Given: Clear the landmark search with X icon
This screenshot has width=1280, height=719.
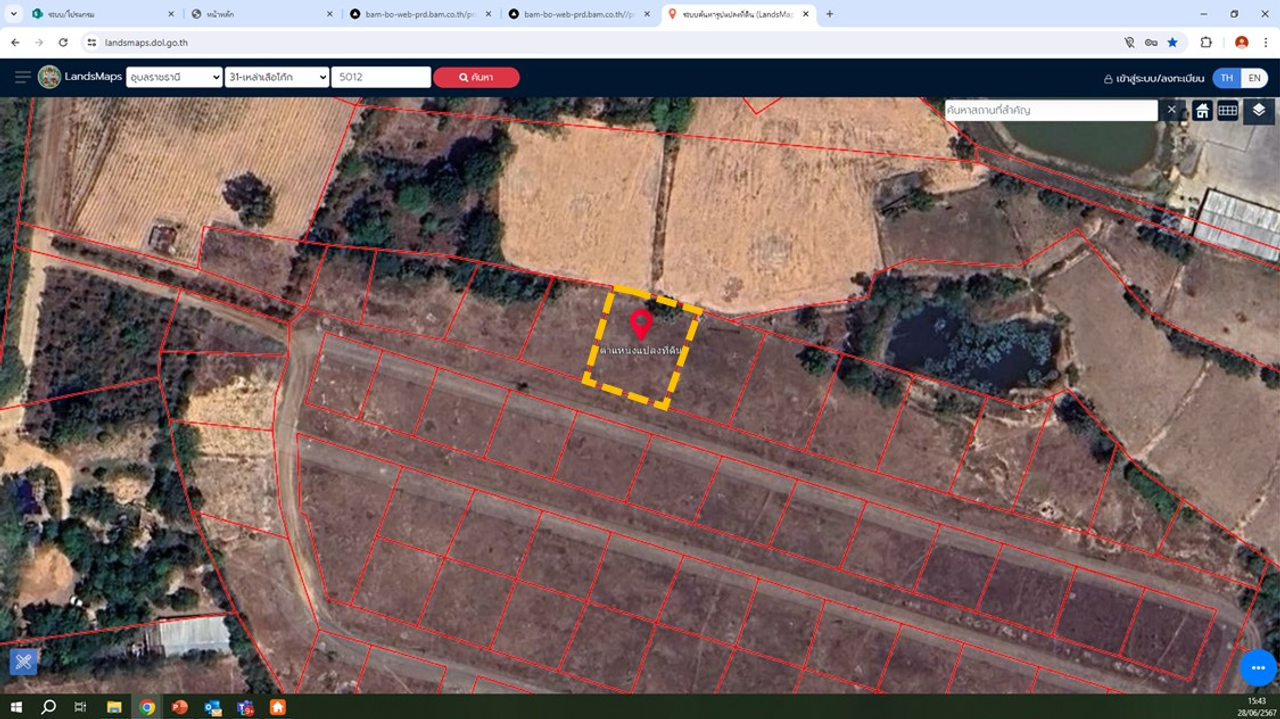Looking at the screenshot, I should point(1172,110).
